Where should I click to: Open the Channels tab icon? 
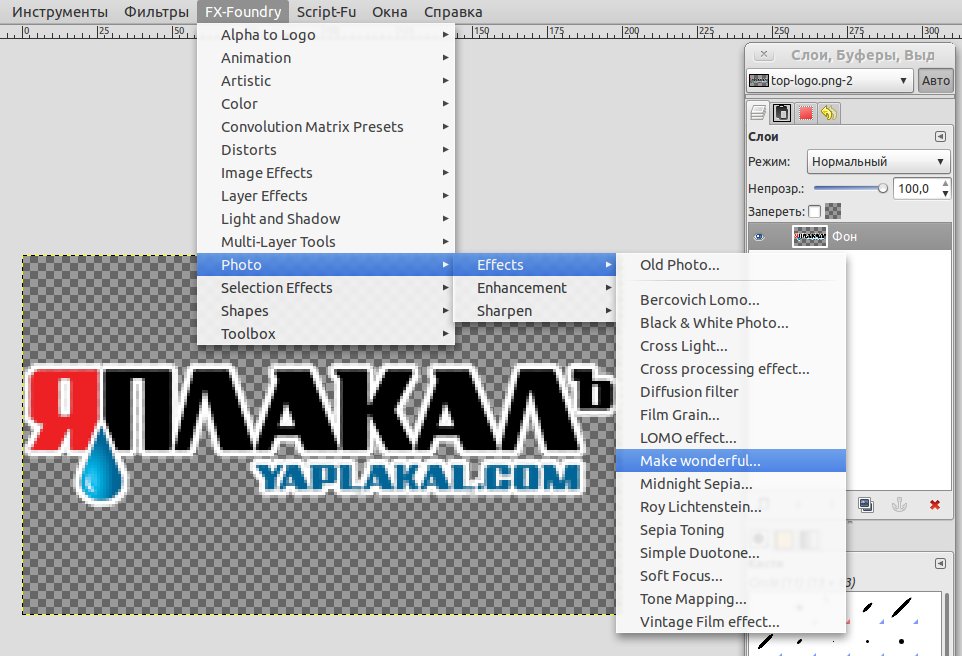point(782,112)
